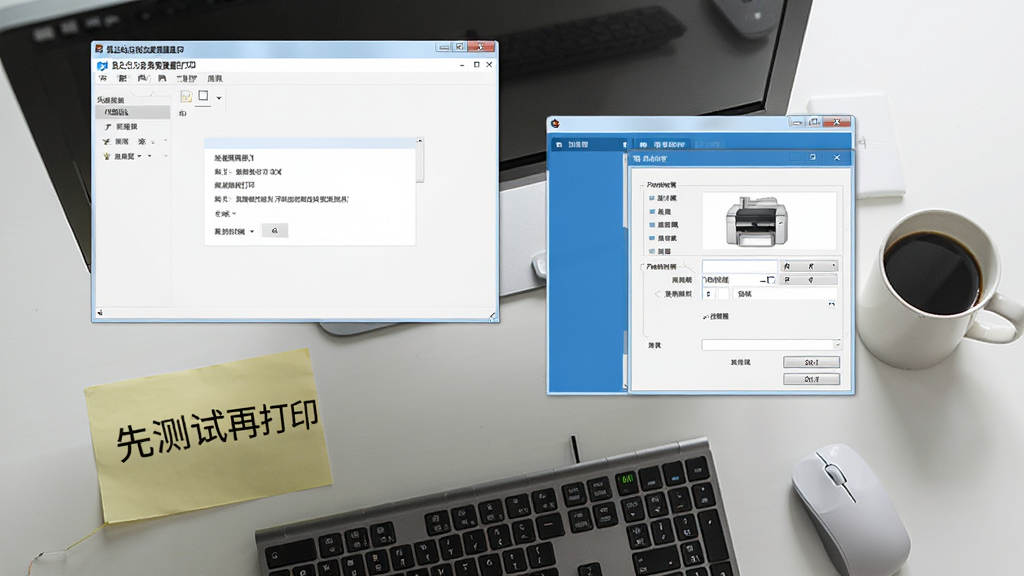Switch to the faded third tab in the right window

pos(707,144)
